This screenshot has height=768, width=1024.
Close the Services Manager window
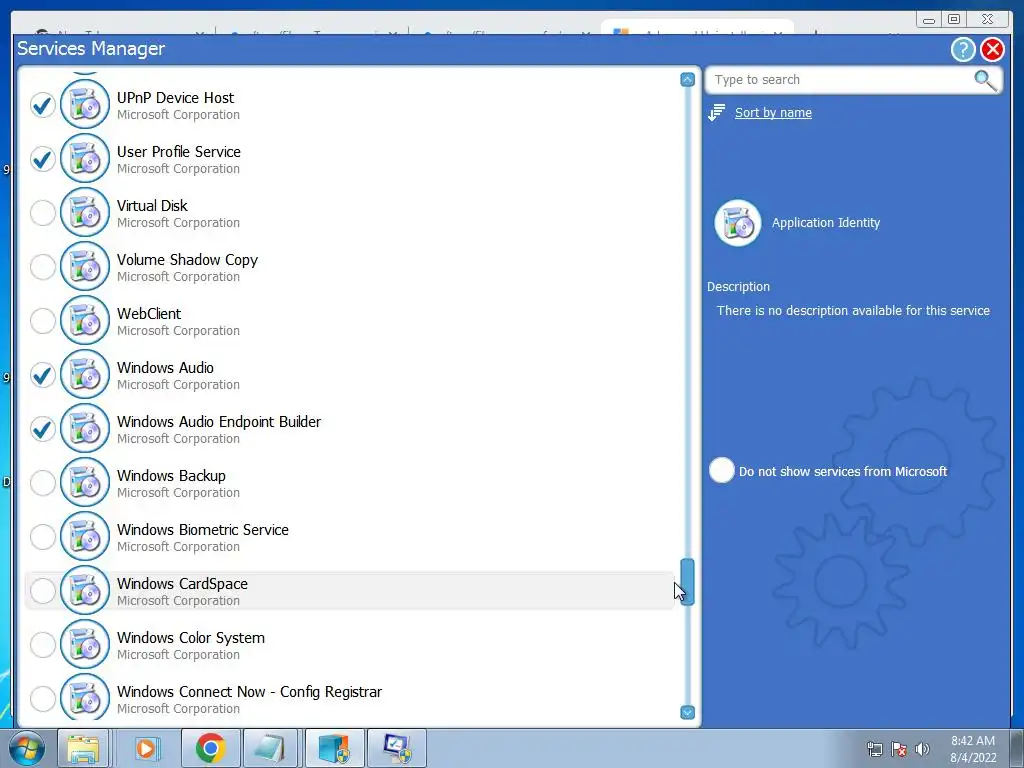(x=992, y=49)
